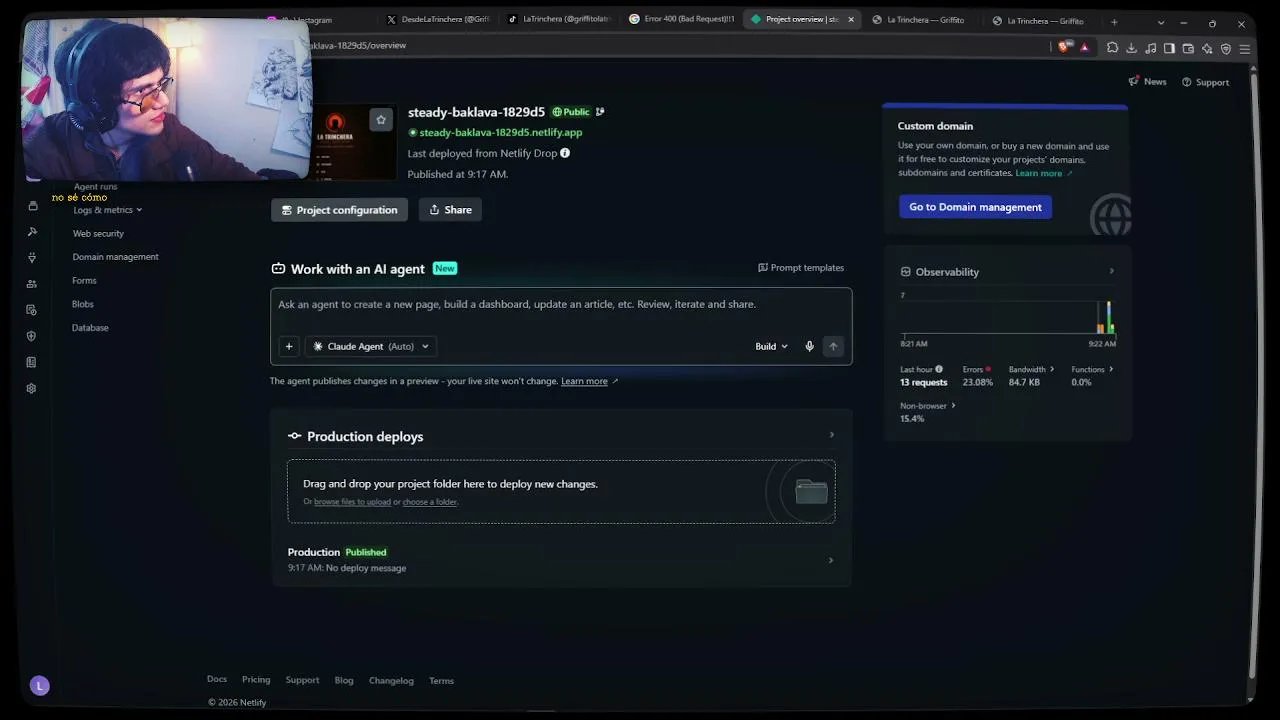Open the Leo AI sparkle icon

pos(1207,48)
